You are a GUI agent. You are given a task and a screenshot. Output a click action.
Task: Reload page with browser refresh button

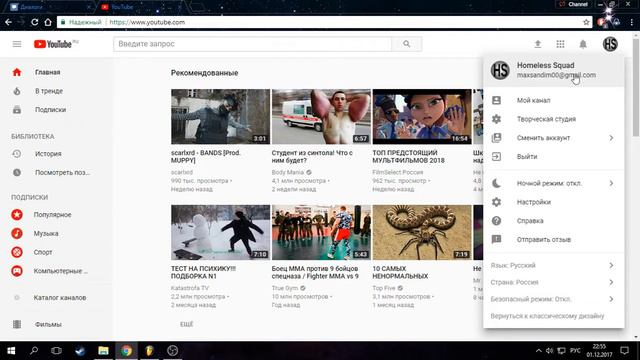34,22
